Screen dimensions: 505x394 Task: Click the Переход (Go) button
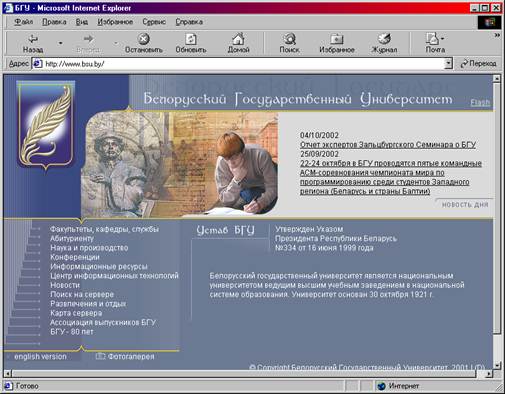point(479,63)
